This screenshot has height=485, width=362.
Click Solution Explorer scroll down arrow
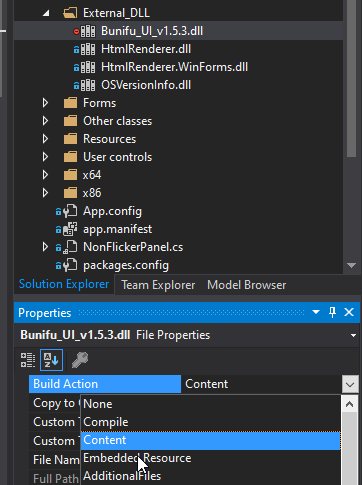(351, 265)
